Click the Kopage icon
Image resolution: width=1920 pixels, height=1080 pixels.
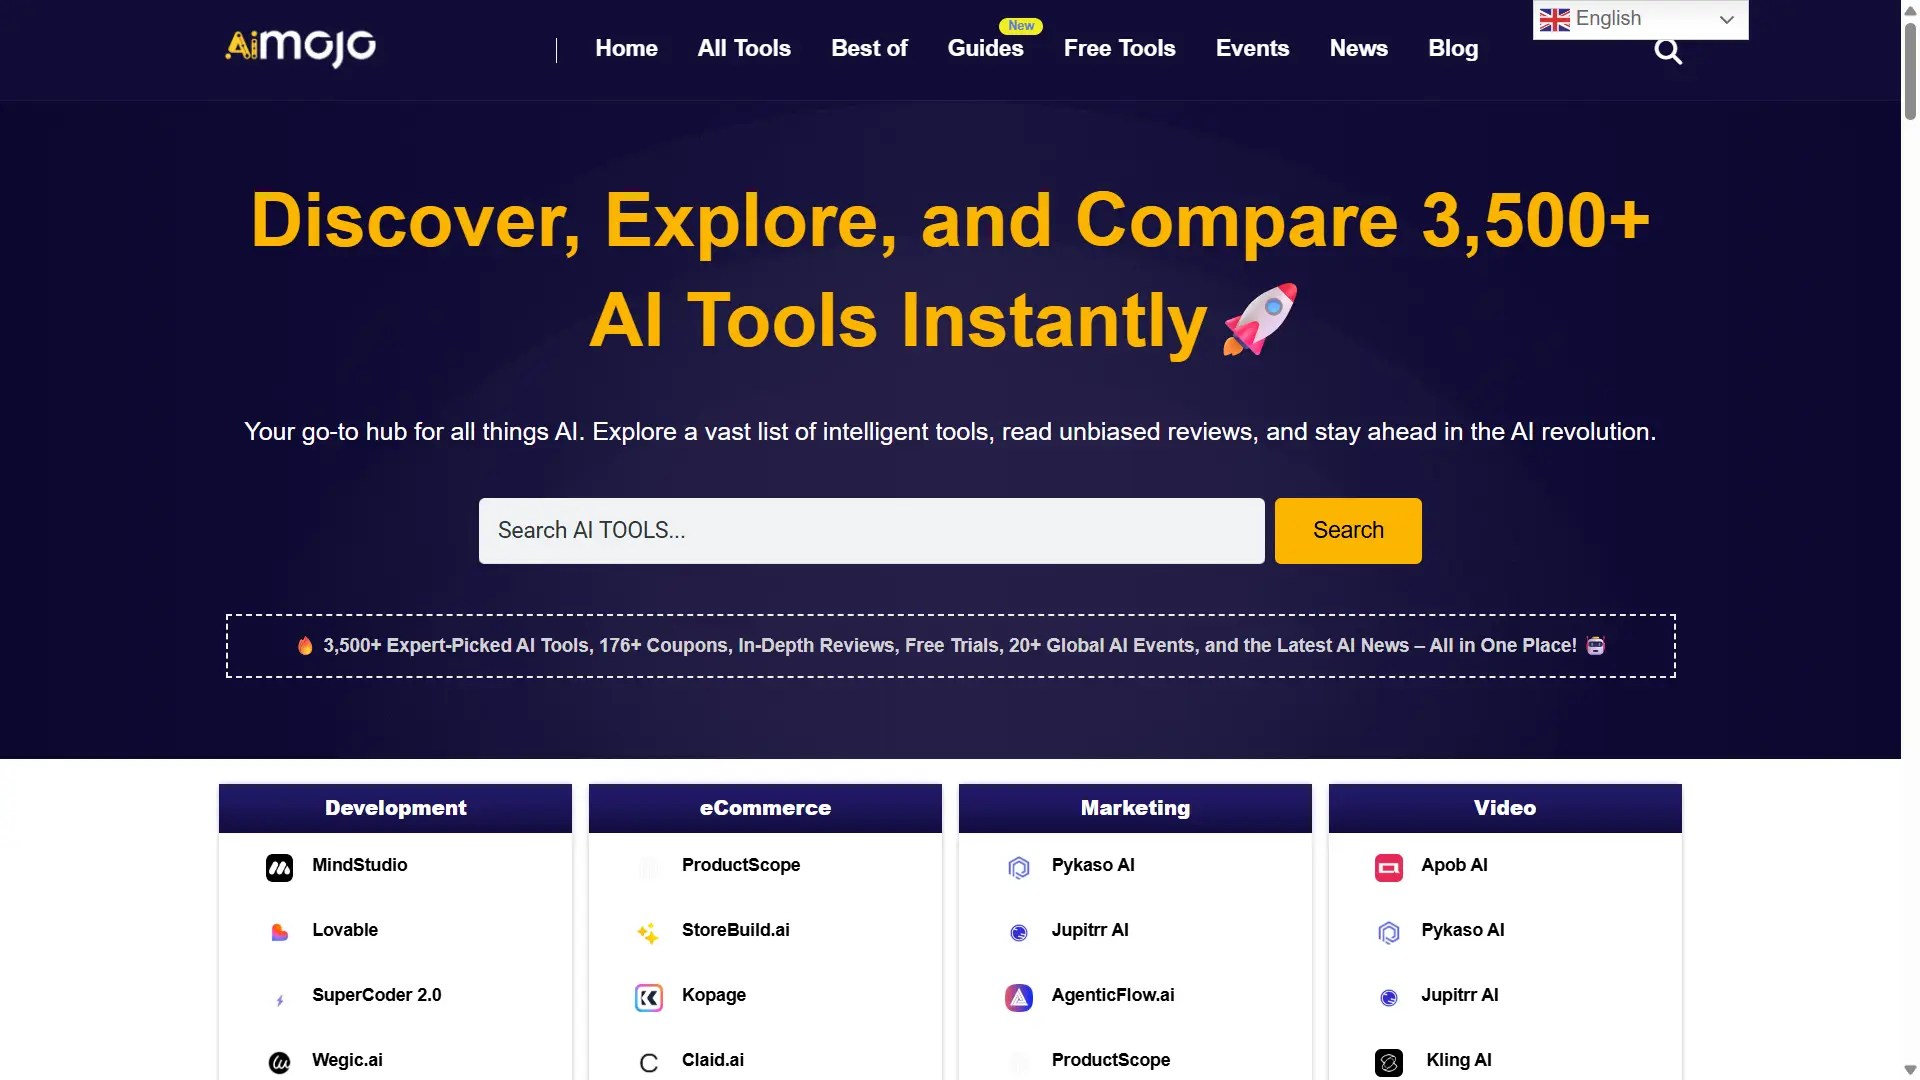tap(648, 998)
